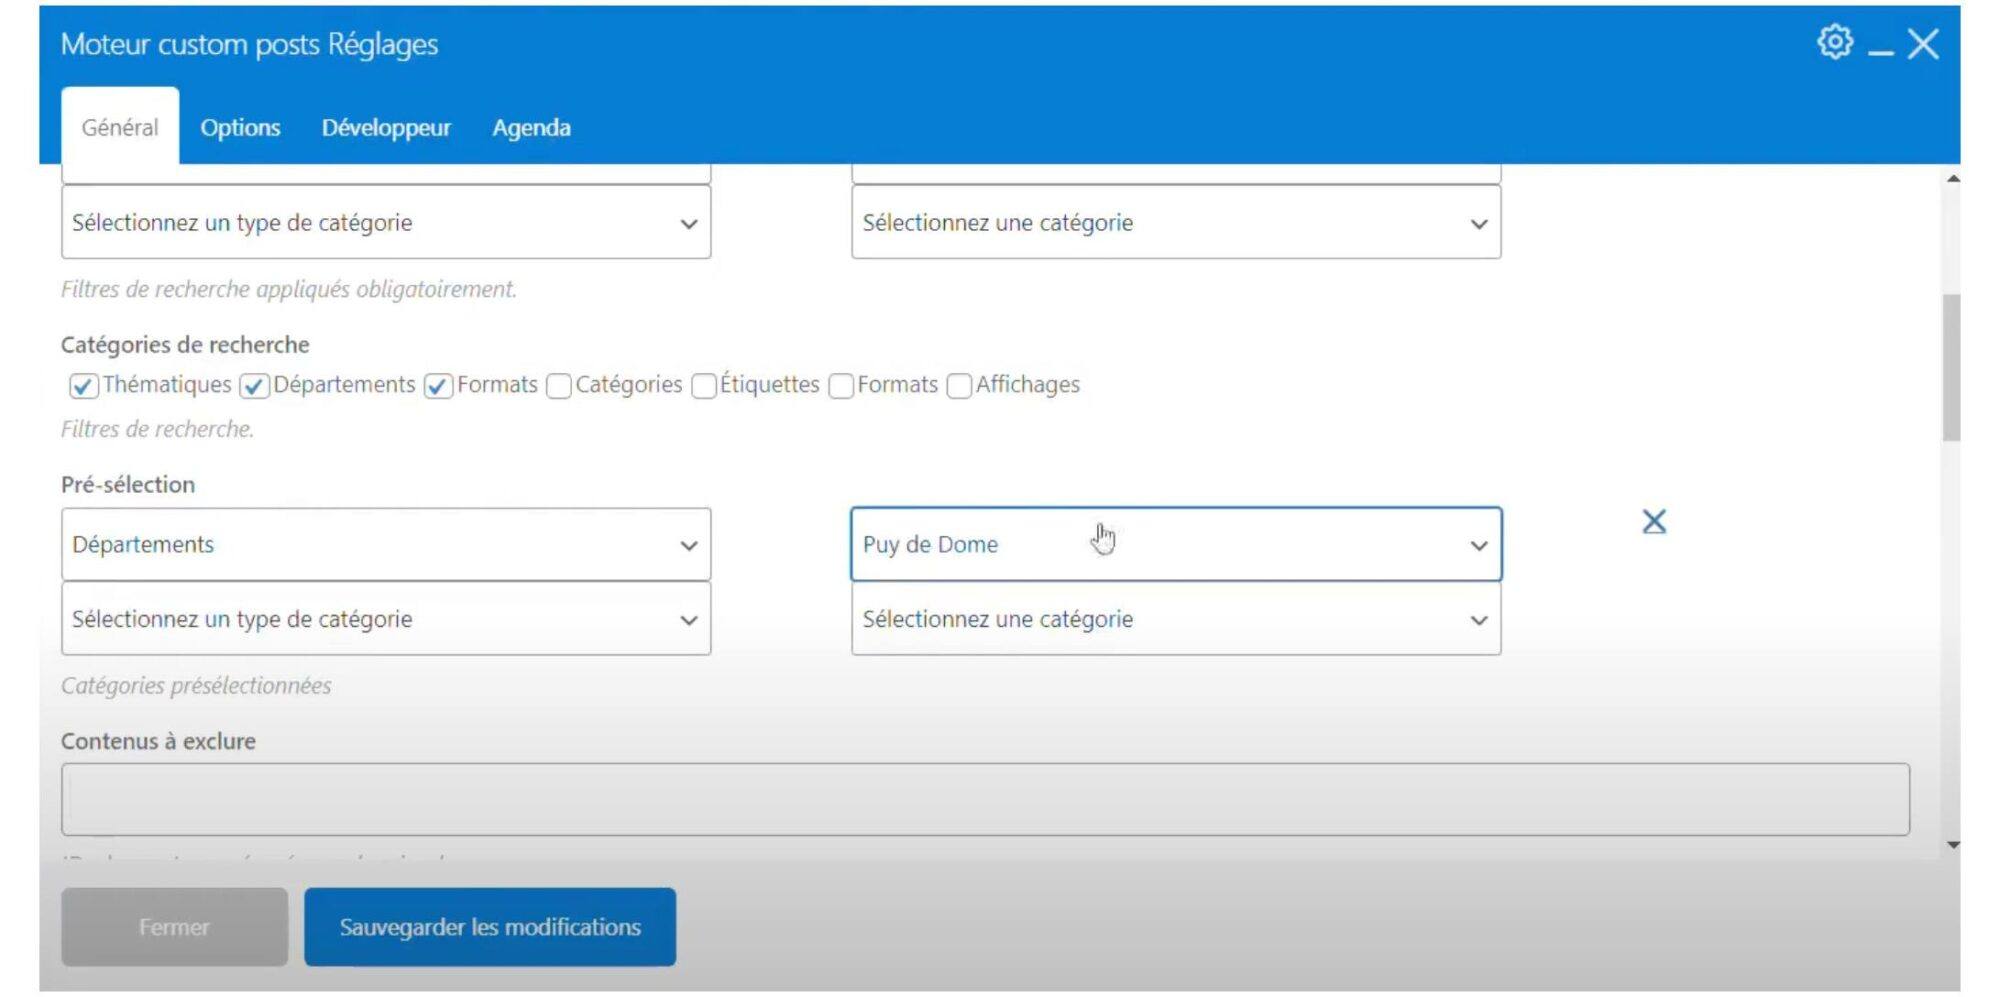This screenshot has height=997, width=2000.
Task: Enable the Étiquettes checkbox
Action: (704, 386)
